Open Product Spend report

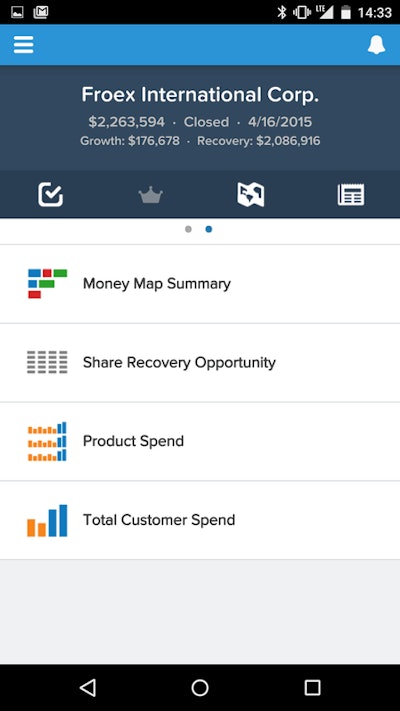pyautogui.click(x=200, y=441)
